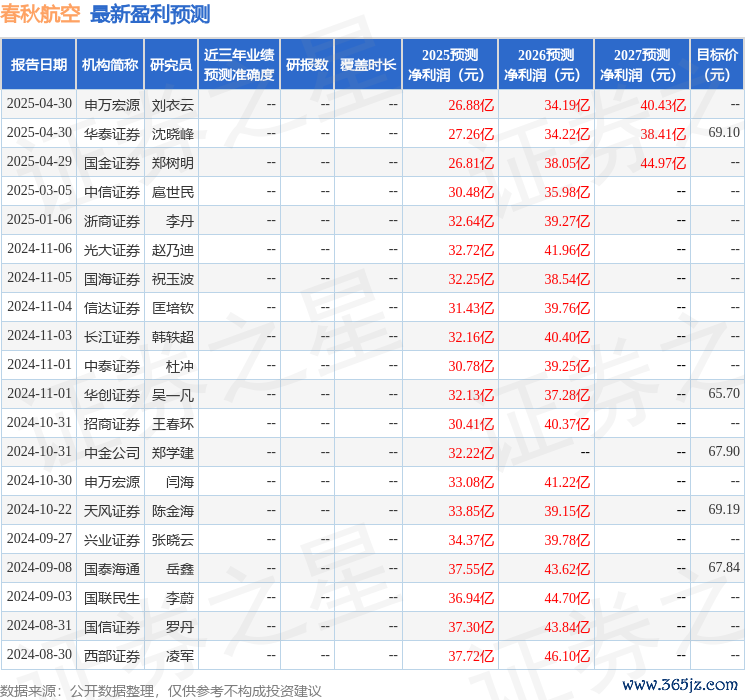Click the 46.10亿 forecast value
The width and height of the screenshot is (745, 700).
click(x=567, y=656)
